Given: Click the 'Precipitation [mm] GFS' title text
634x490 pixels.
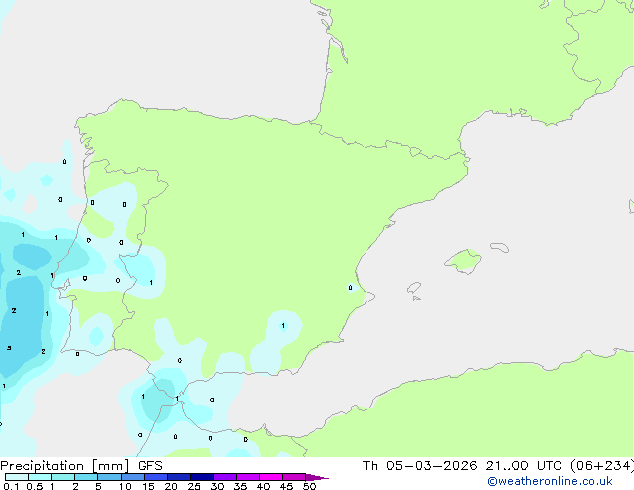Looking at the screenshot, I should tap(81, 466).
